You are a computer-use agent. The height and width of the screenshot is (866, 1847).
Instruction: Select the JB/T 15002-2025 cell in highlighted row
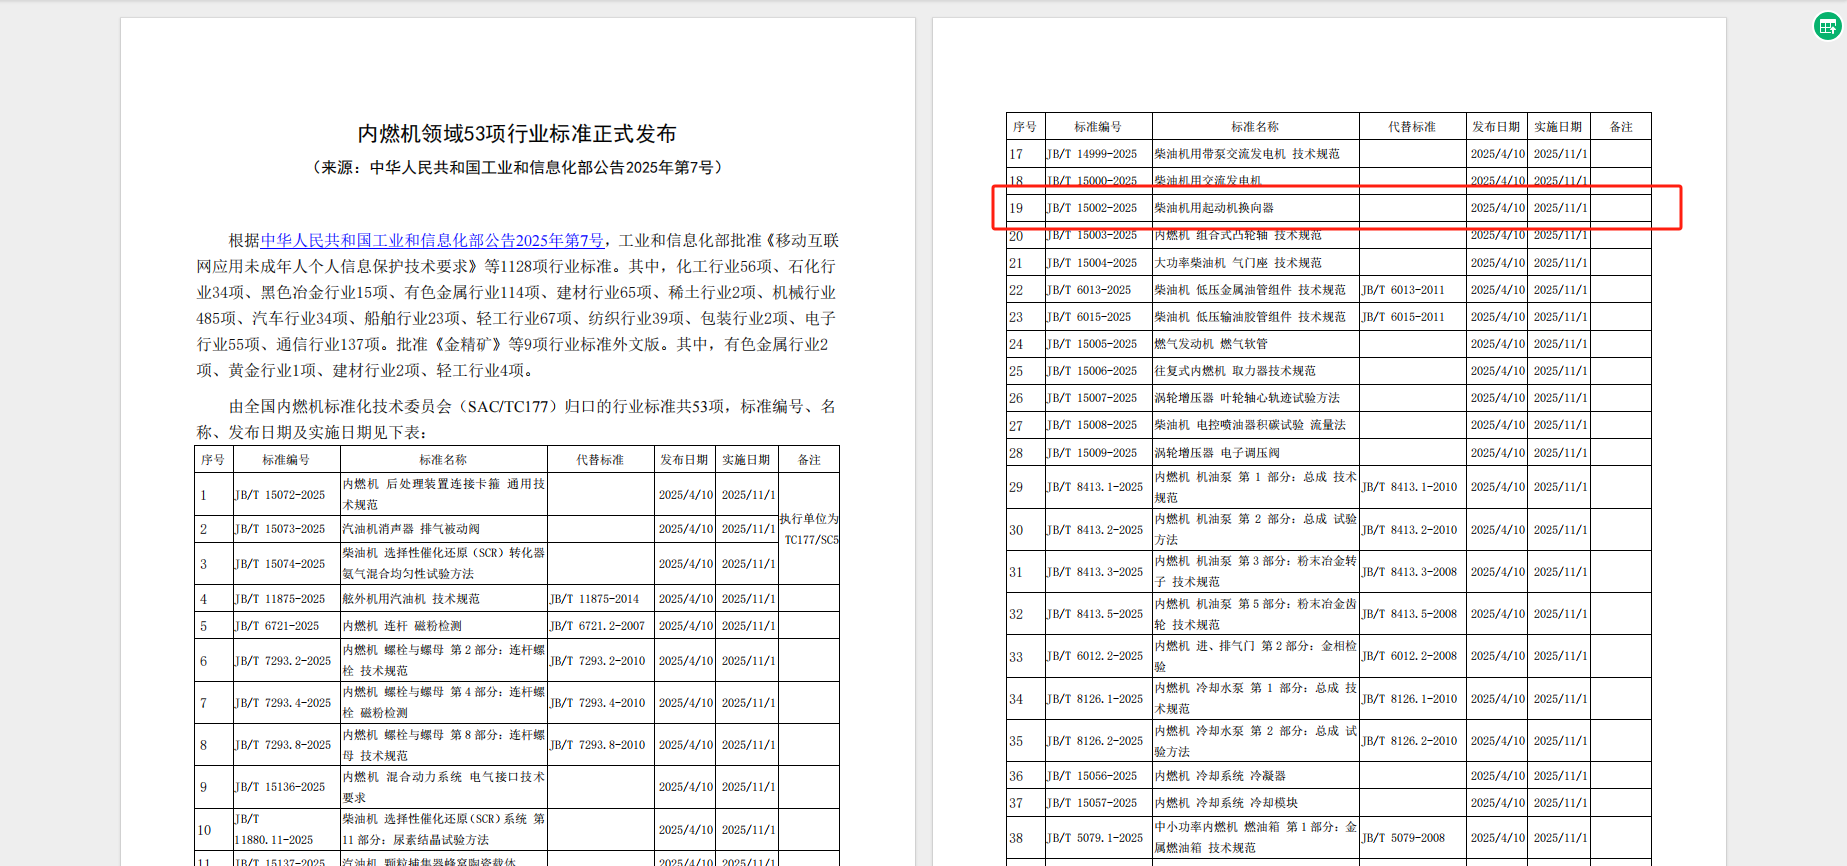click(1098, 208)
